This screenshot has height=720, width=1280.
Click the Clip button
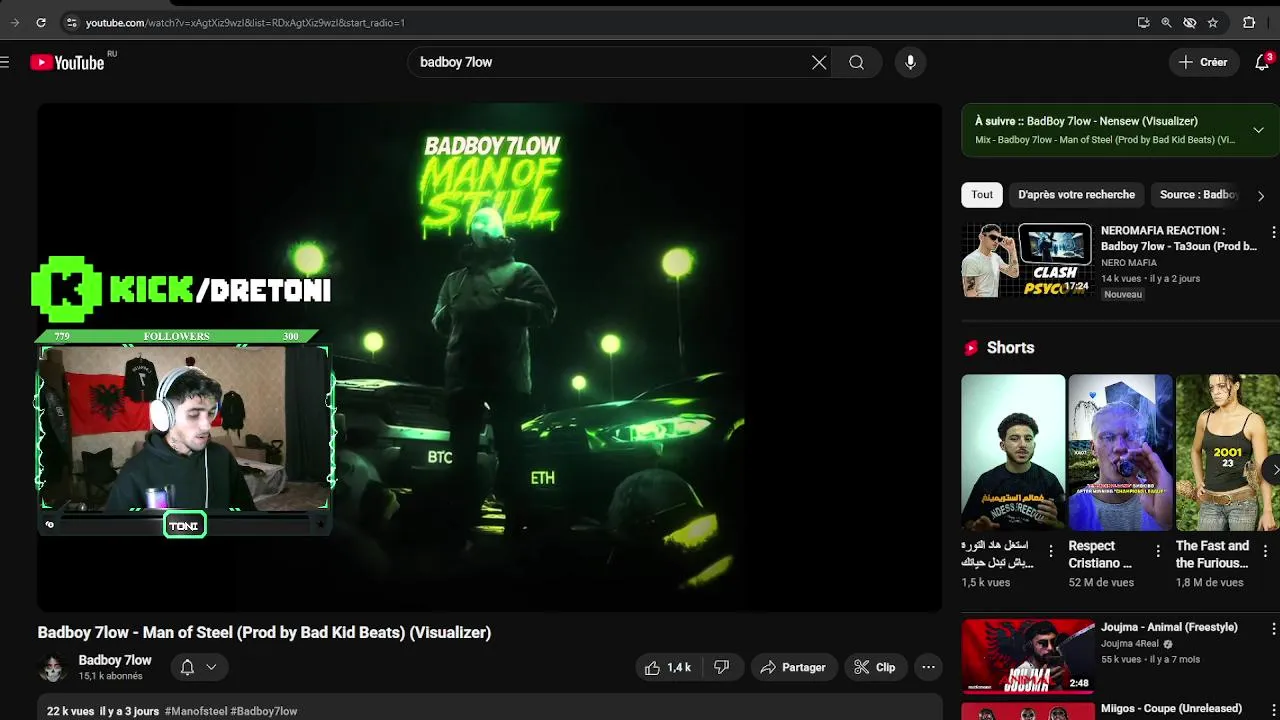coord(875,667)
